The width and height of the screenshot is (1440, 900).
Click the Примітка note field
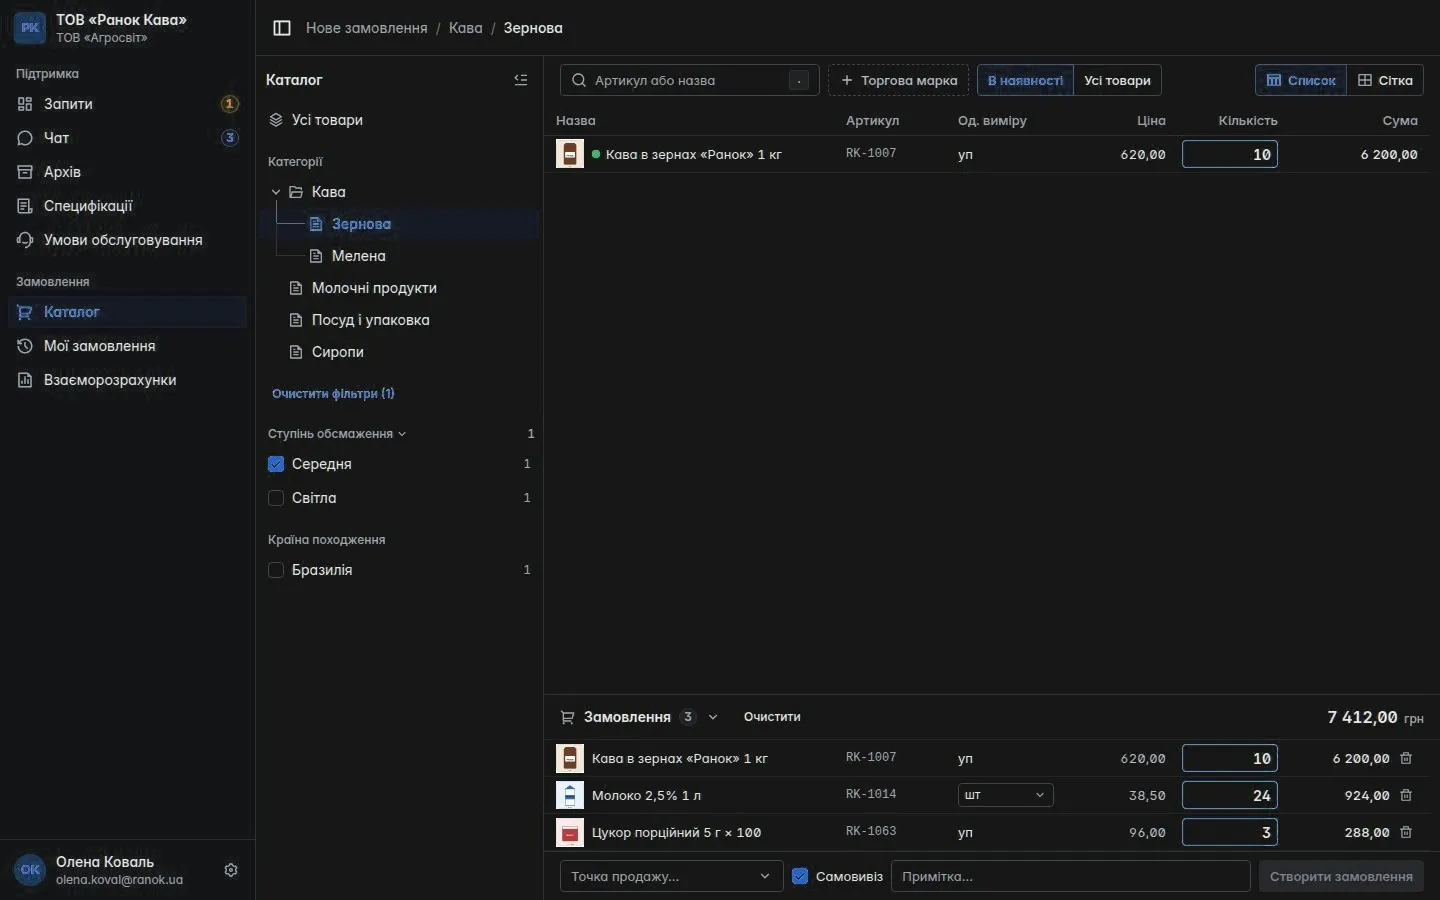pos(1071,876)
